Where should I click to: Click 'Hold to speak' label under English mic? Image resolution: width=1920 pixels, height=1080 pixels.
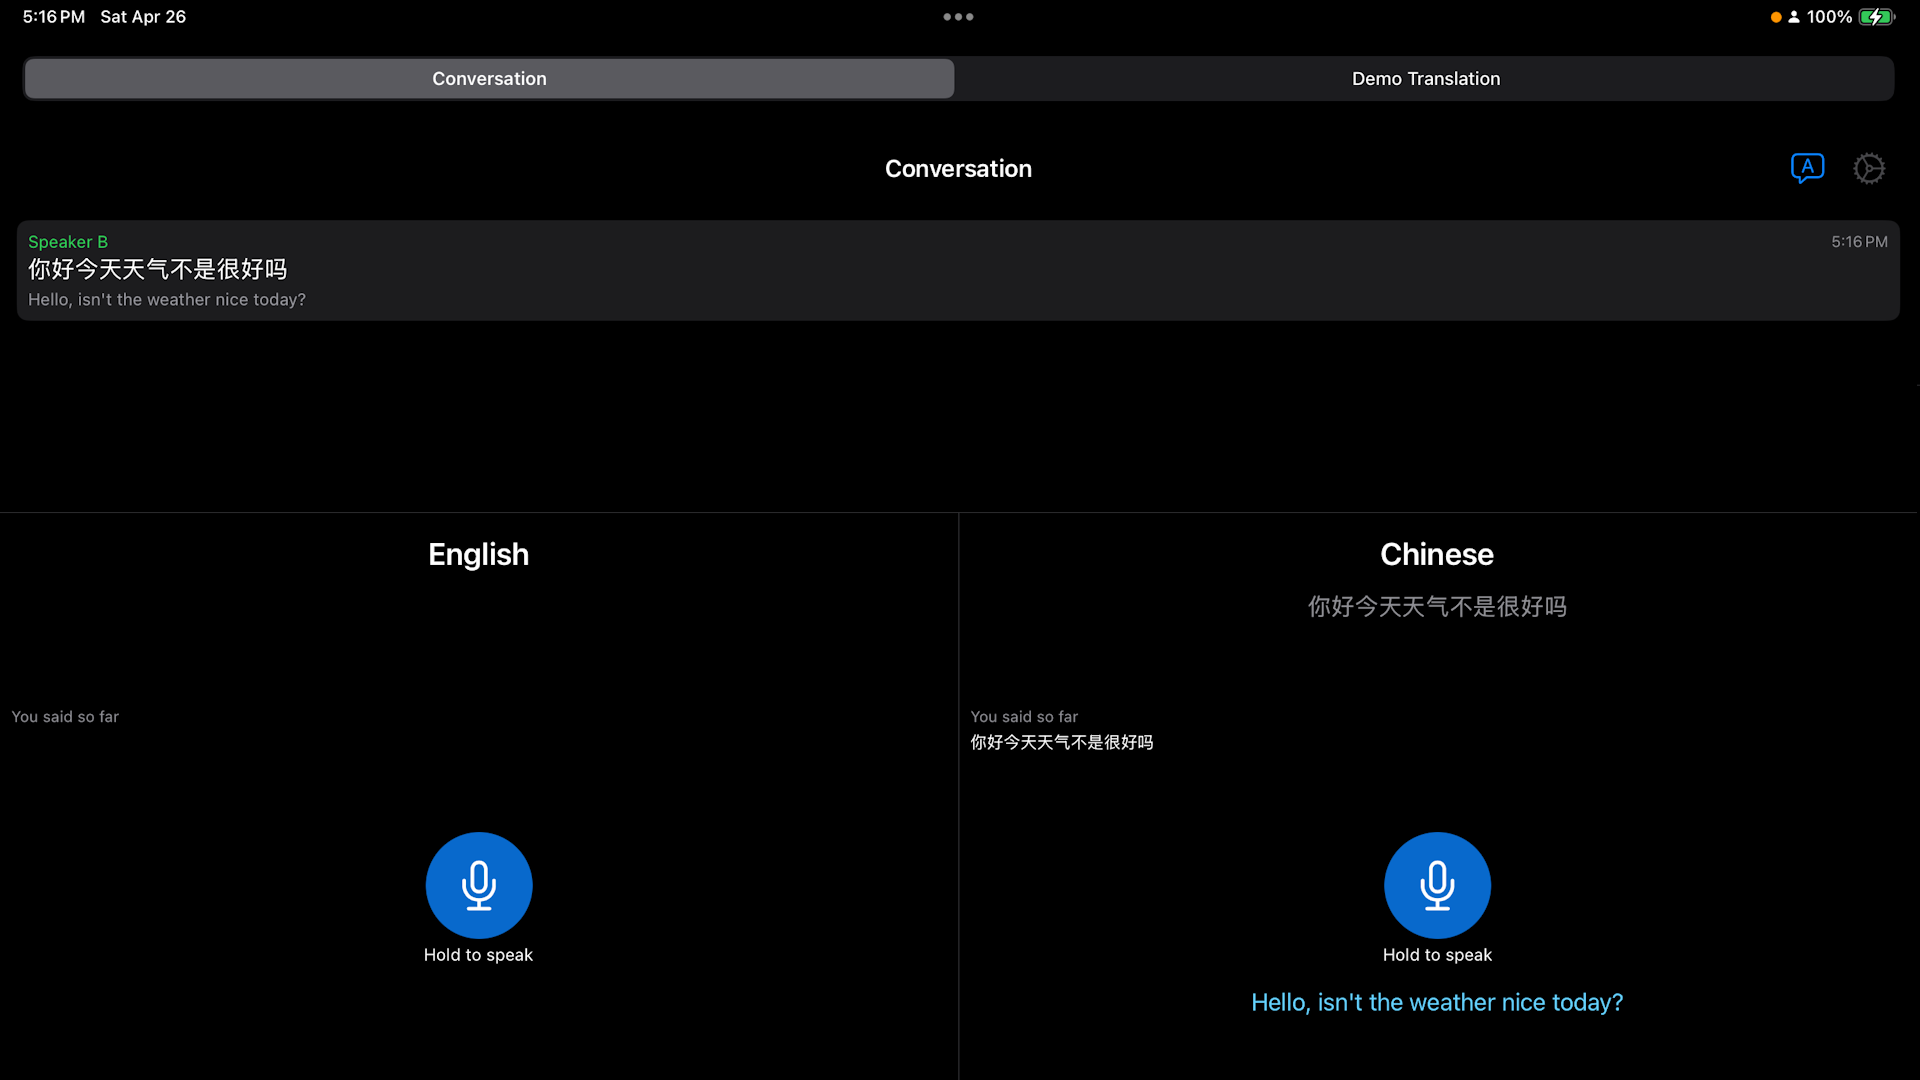click(478, 955)
